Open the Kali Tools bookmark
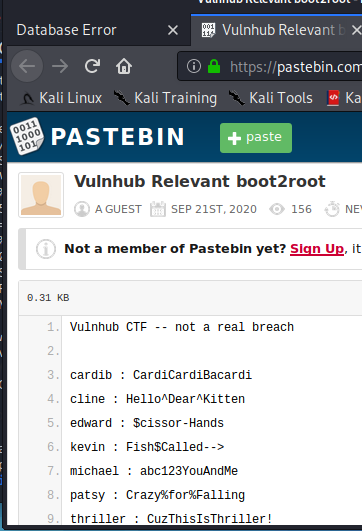Image resolution: width=362 pixels, height=531 pixels. (x=271, y=98)
